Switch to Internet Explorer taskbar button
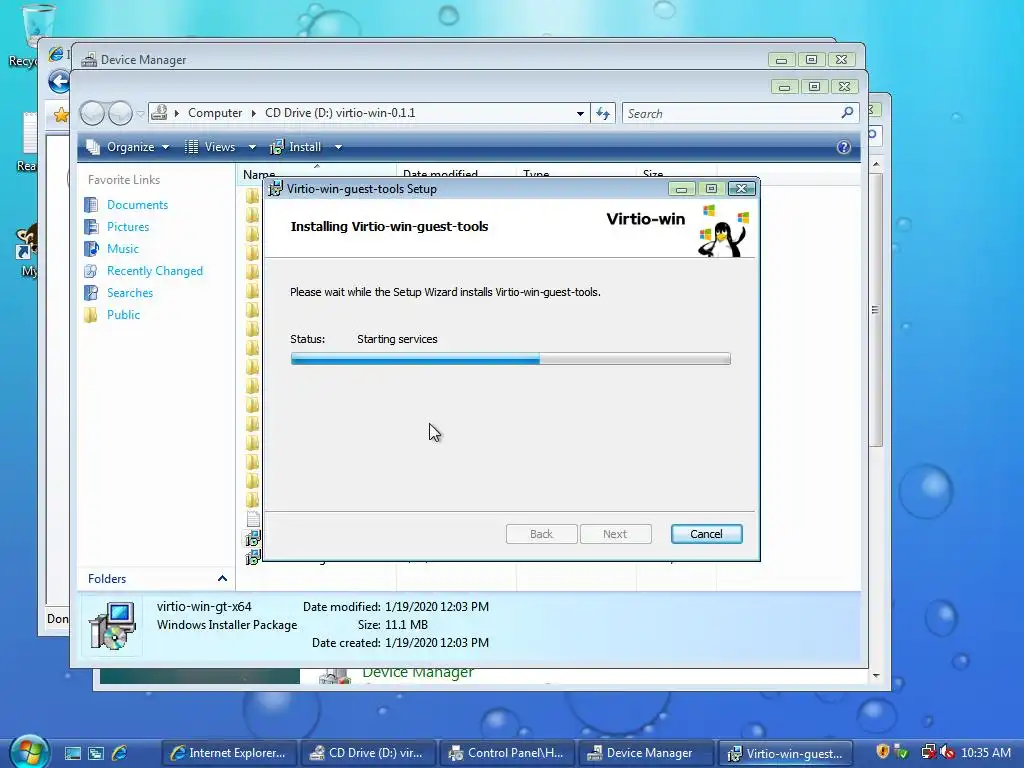 pos(229,753)
